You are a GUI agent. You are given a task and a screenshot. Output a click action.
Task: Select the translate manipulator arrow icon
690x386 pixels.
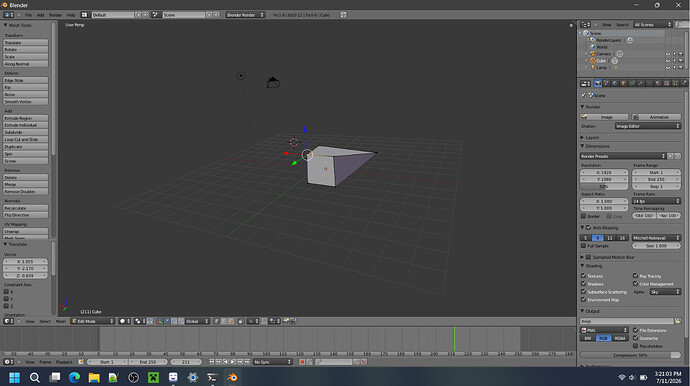pyautogui.click(x=167, y=321)
